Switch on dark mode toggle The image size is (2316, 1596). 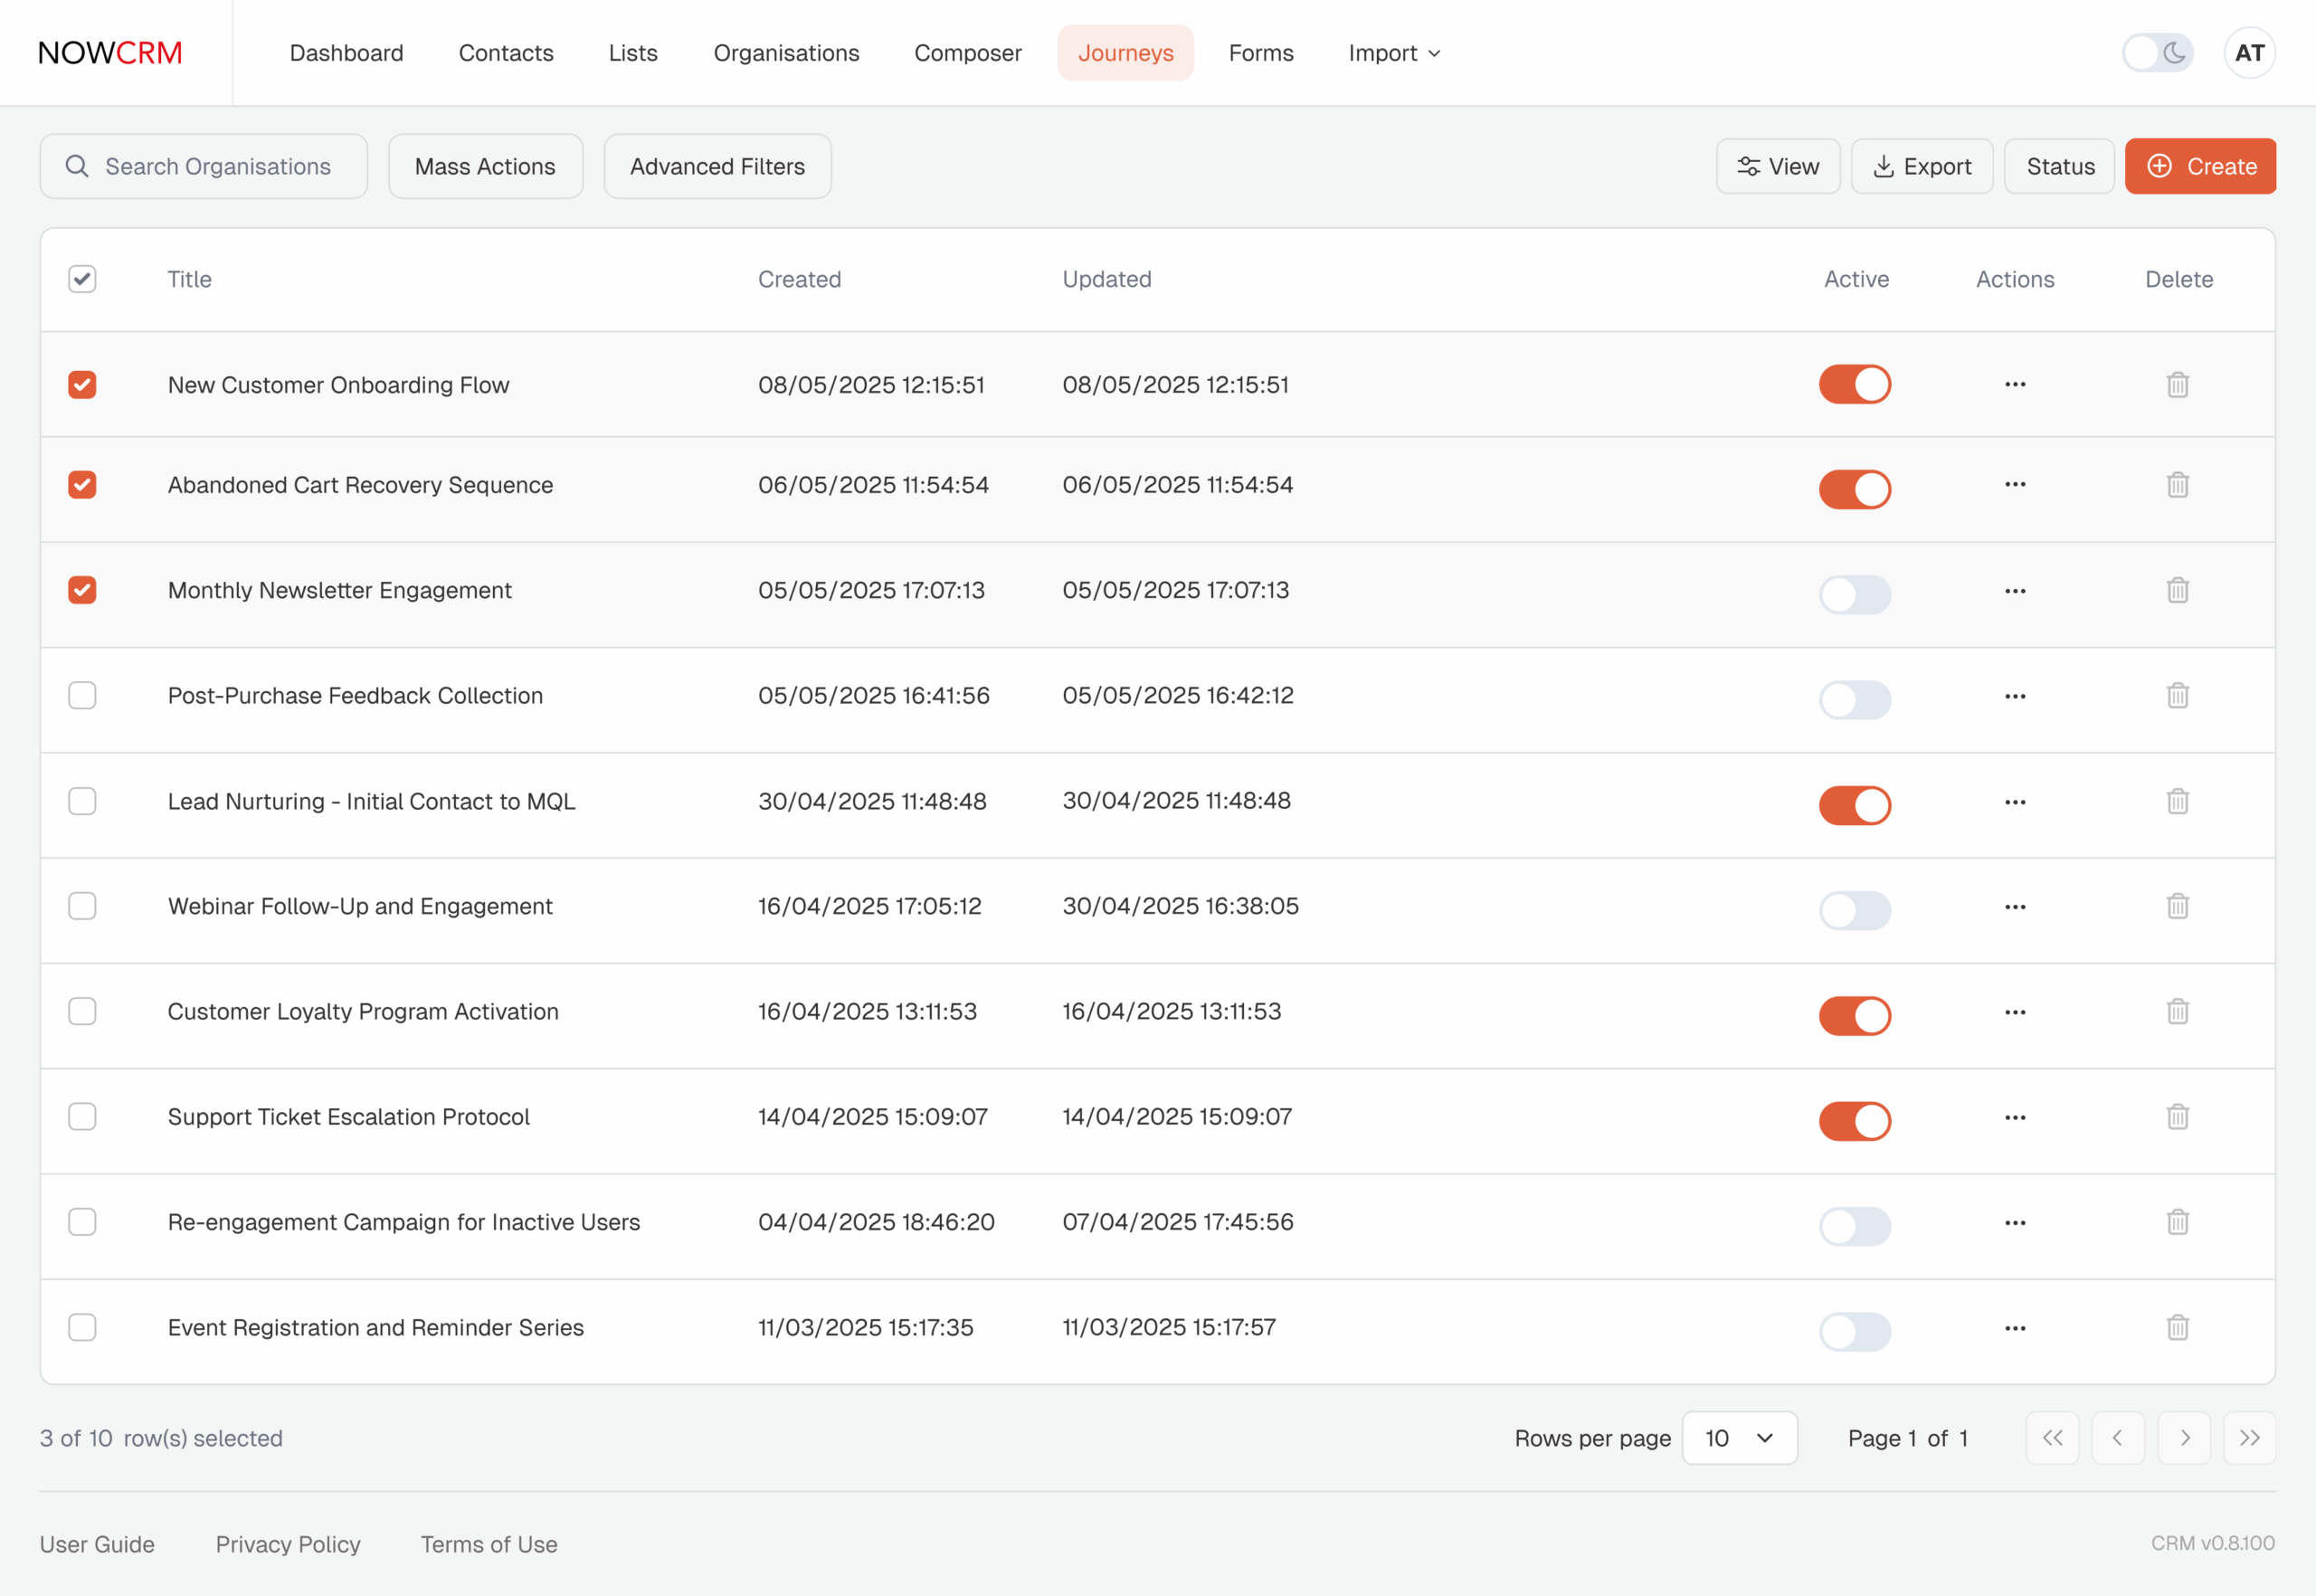coord(2158,53)
